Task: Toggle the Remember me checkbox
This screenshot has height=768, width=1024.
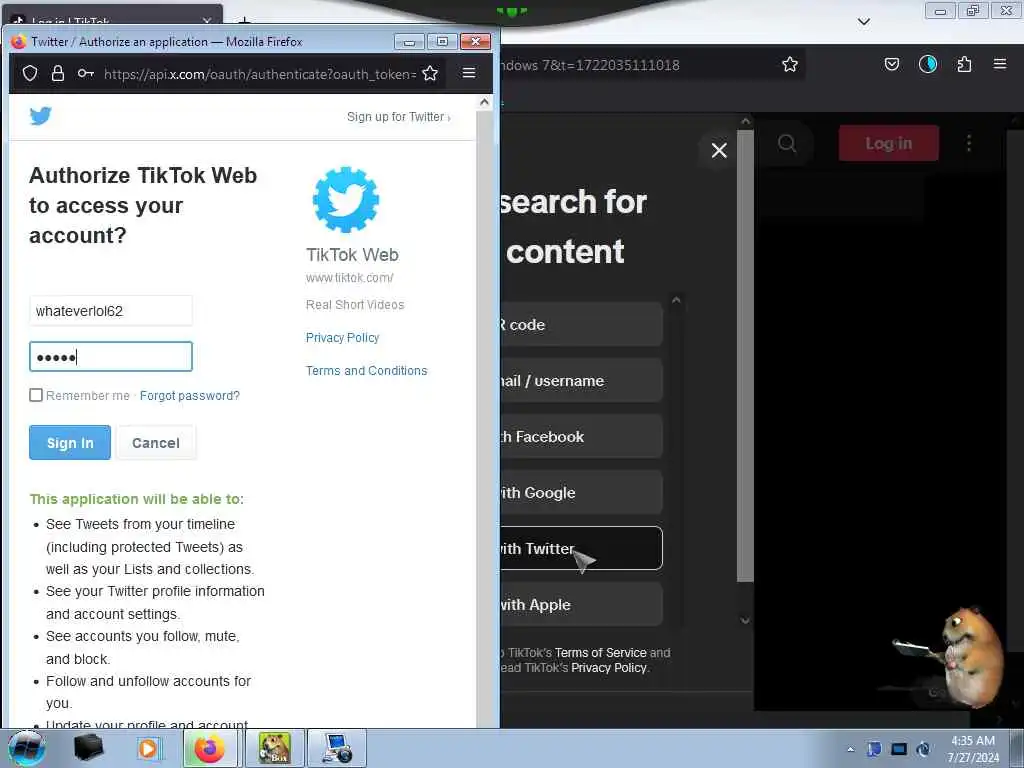Action: (36, 395)
